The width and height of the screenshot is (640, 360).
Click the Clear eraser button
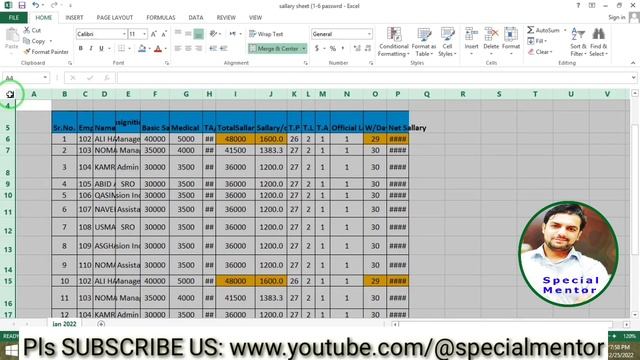click(540, 52)
